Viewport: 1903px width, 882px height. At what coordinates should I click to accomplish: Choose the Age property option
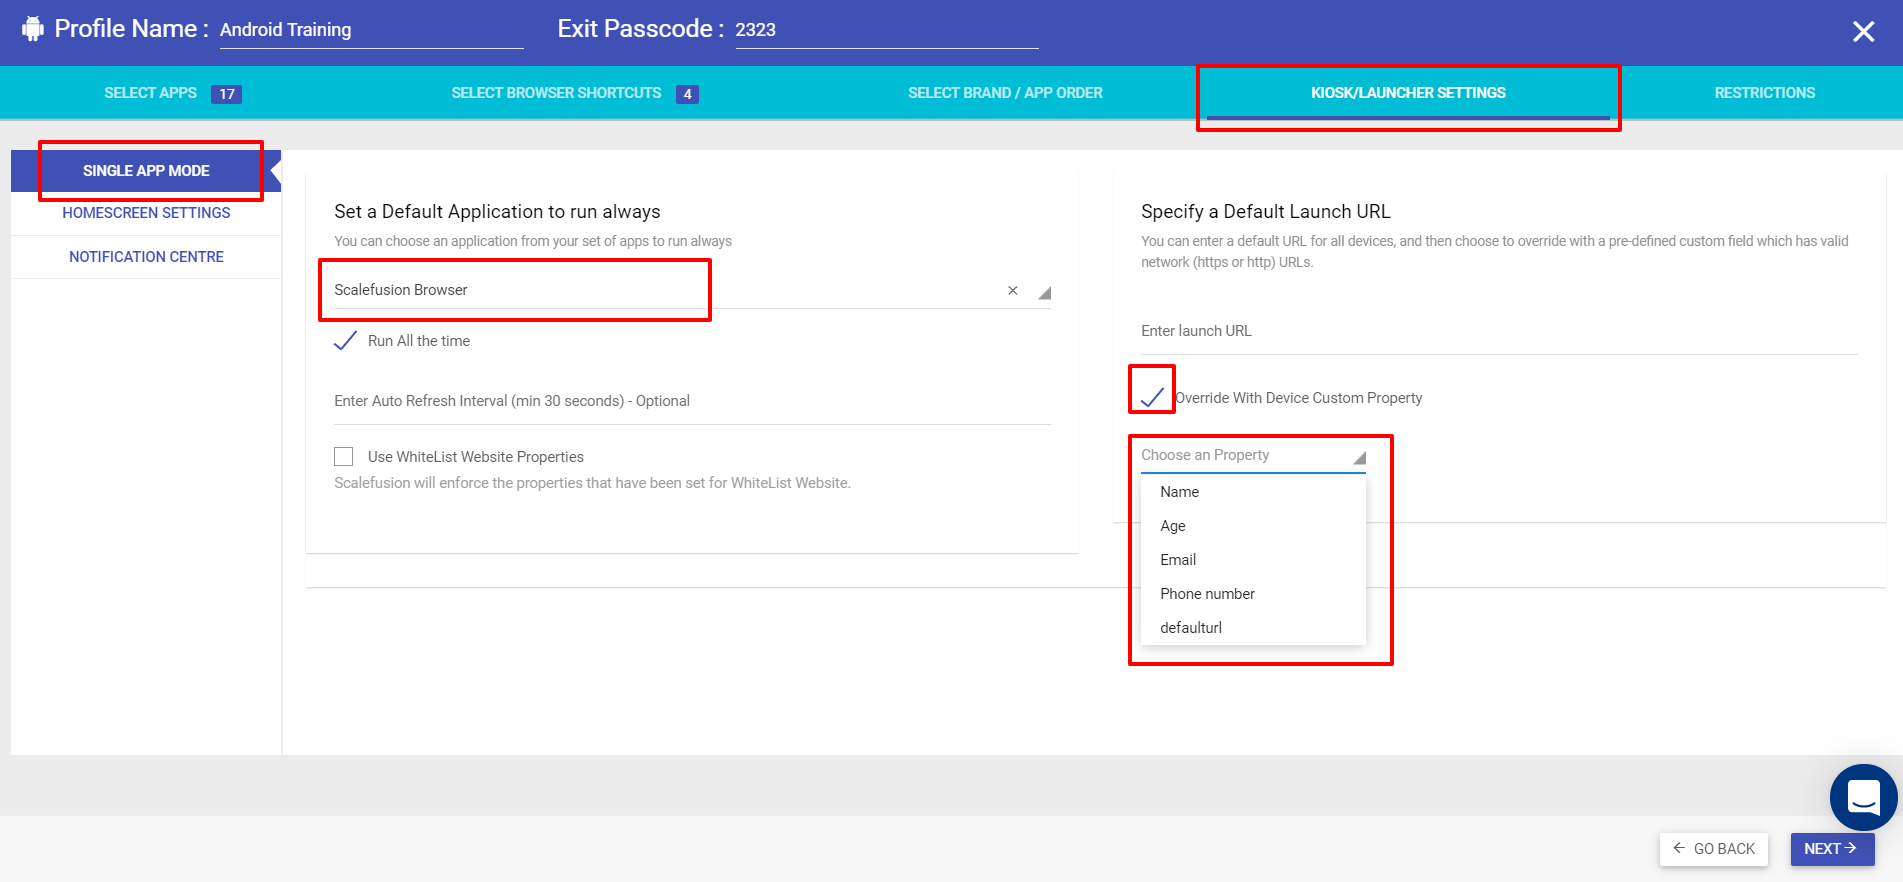1253,526
